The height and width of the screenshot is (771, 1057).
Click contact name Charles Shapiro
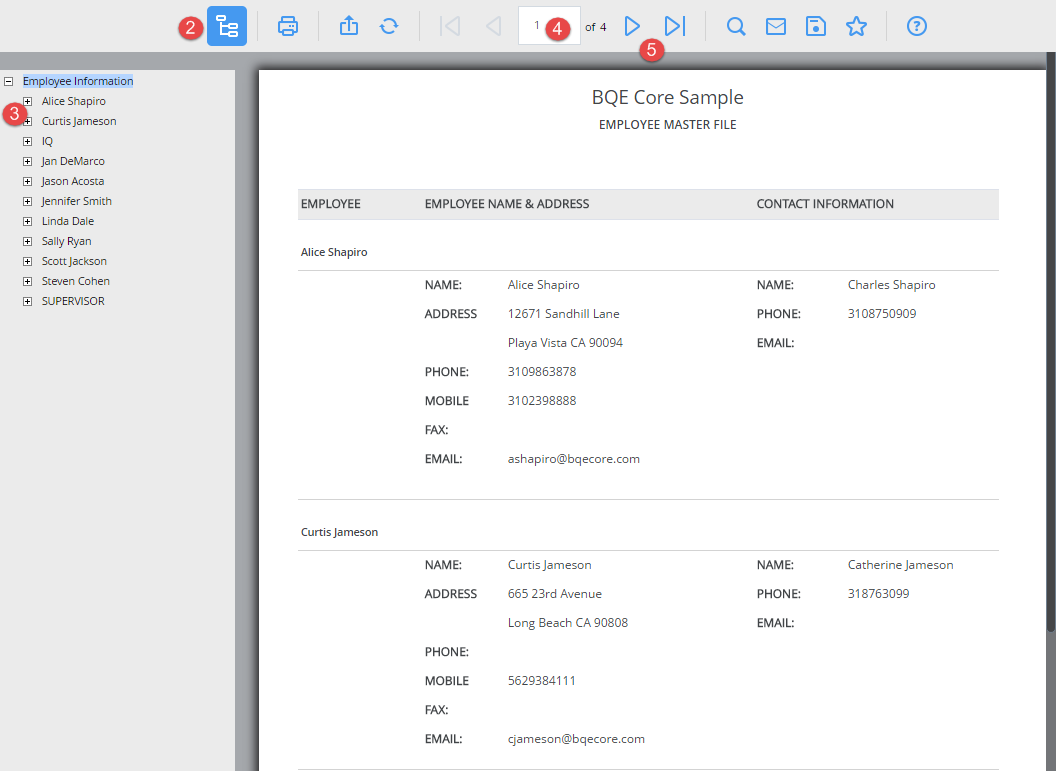point(891,284)
